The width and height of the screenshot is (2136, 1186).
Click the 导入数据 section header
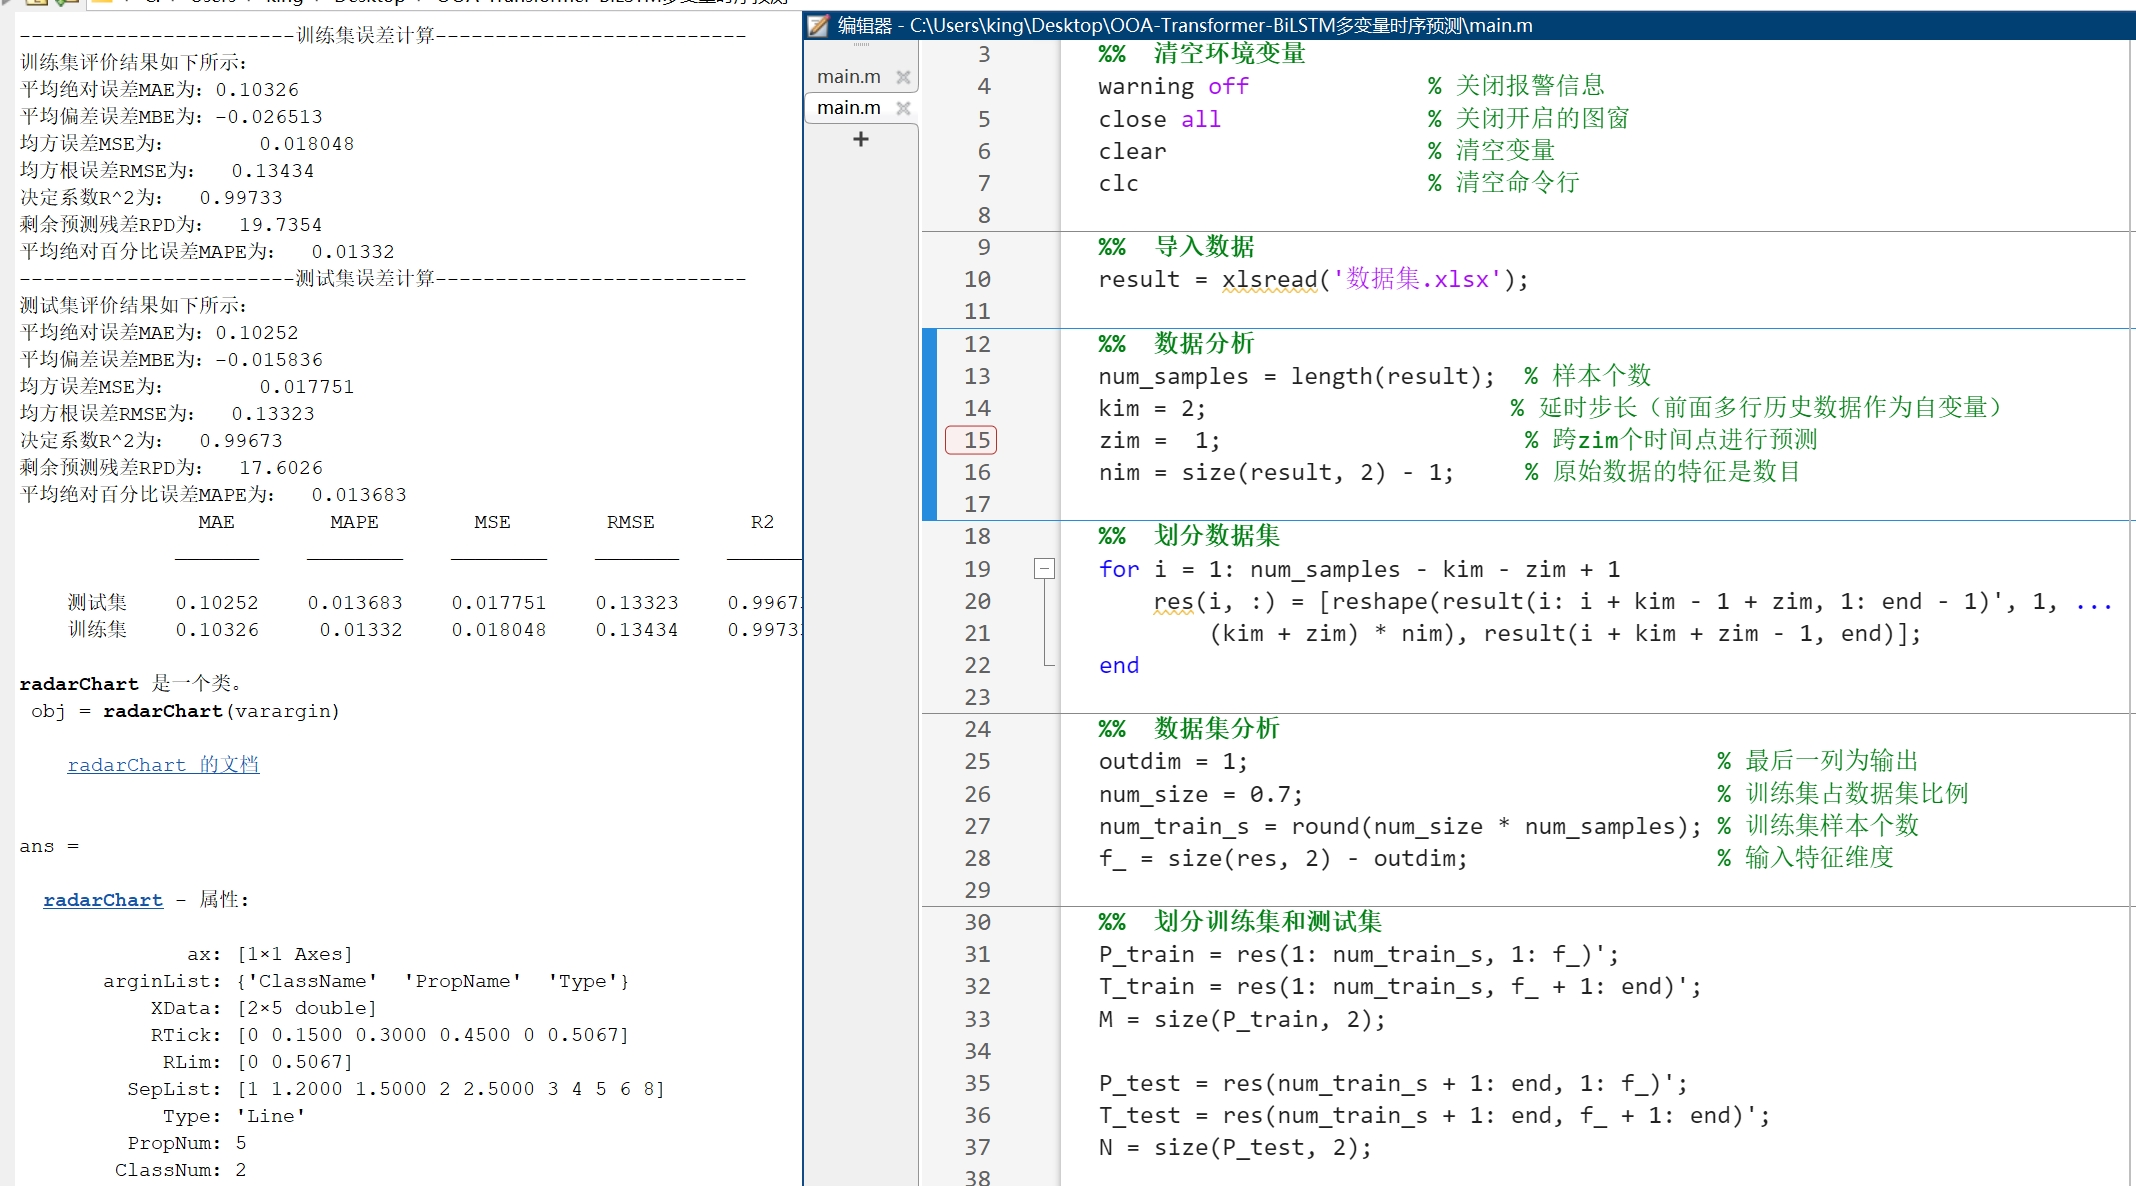click(1204, 247)
